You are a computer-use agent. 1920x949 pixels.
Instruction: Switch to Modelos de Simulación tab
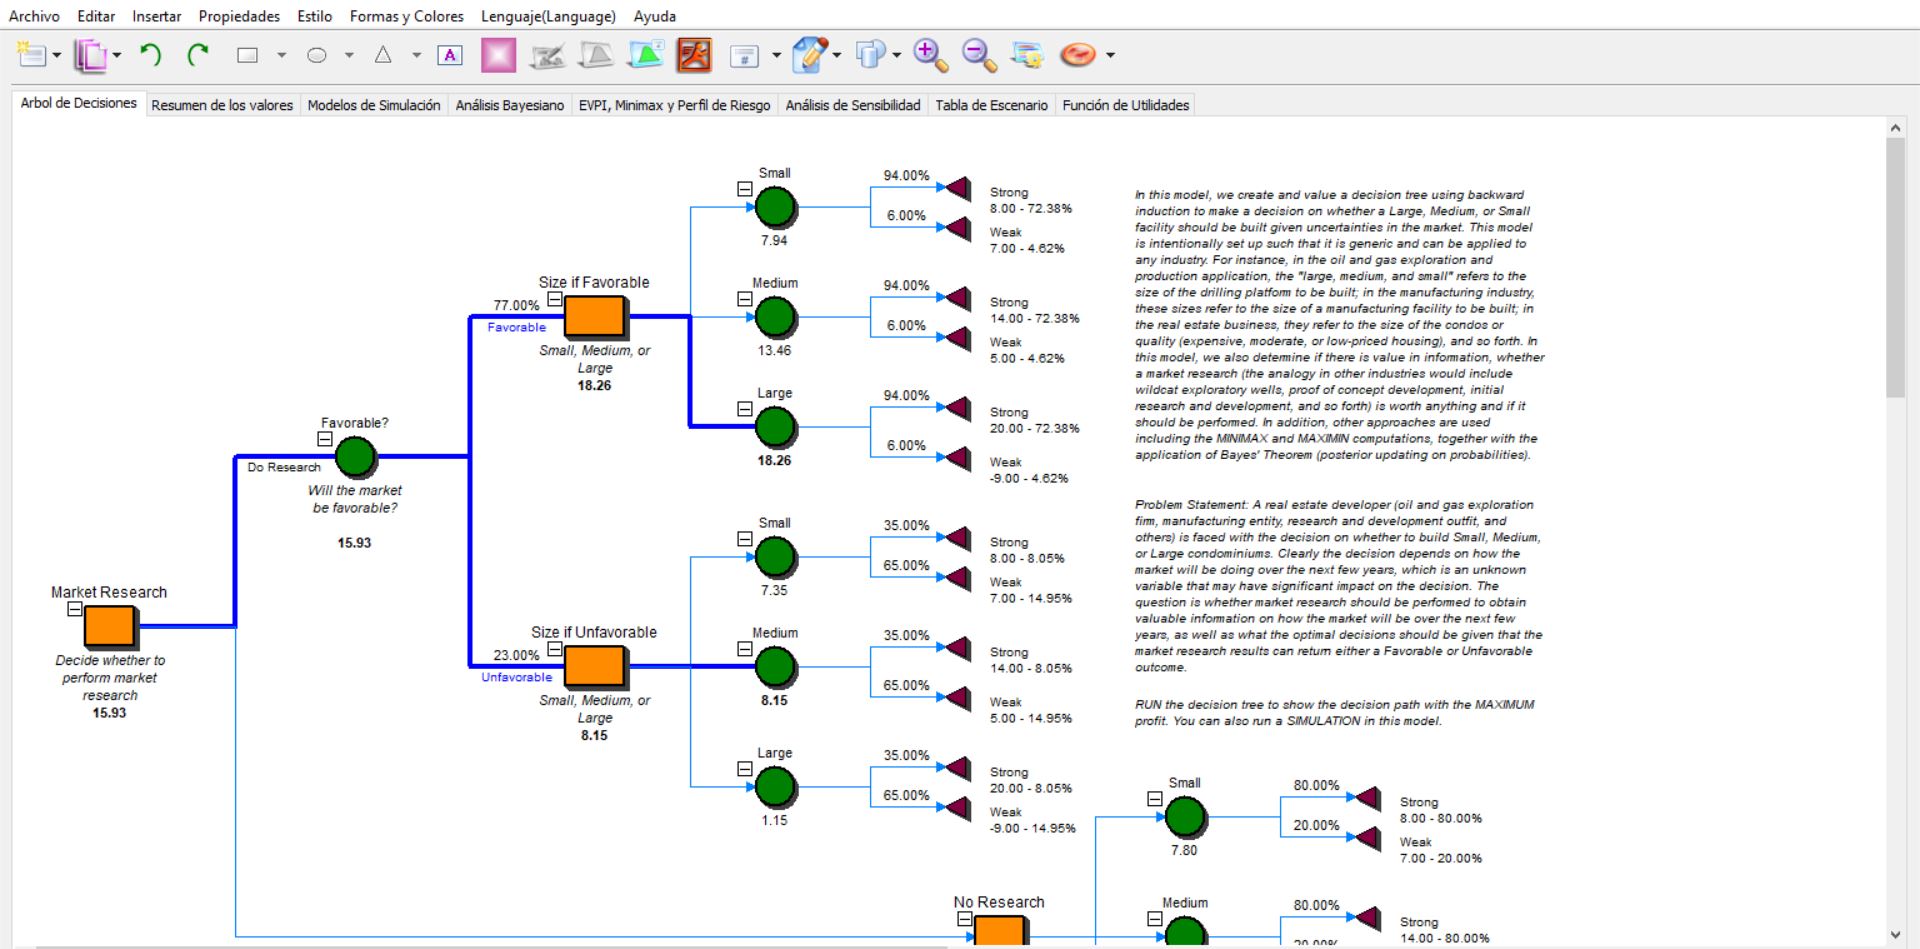tap(374, 105)
